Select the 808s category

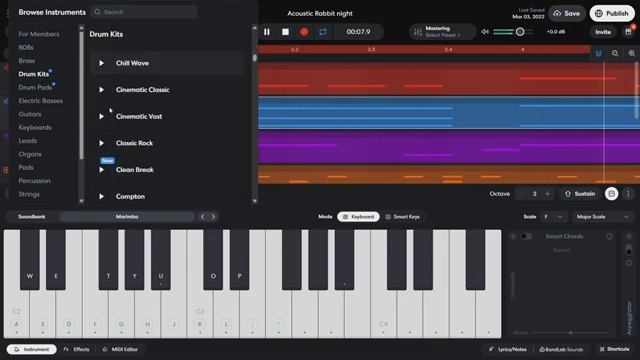click(26, 47)
